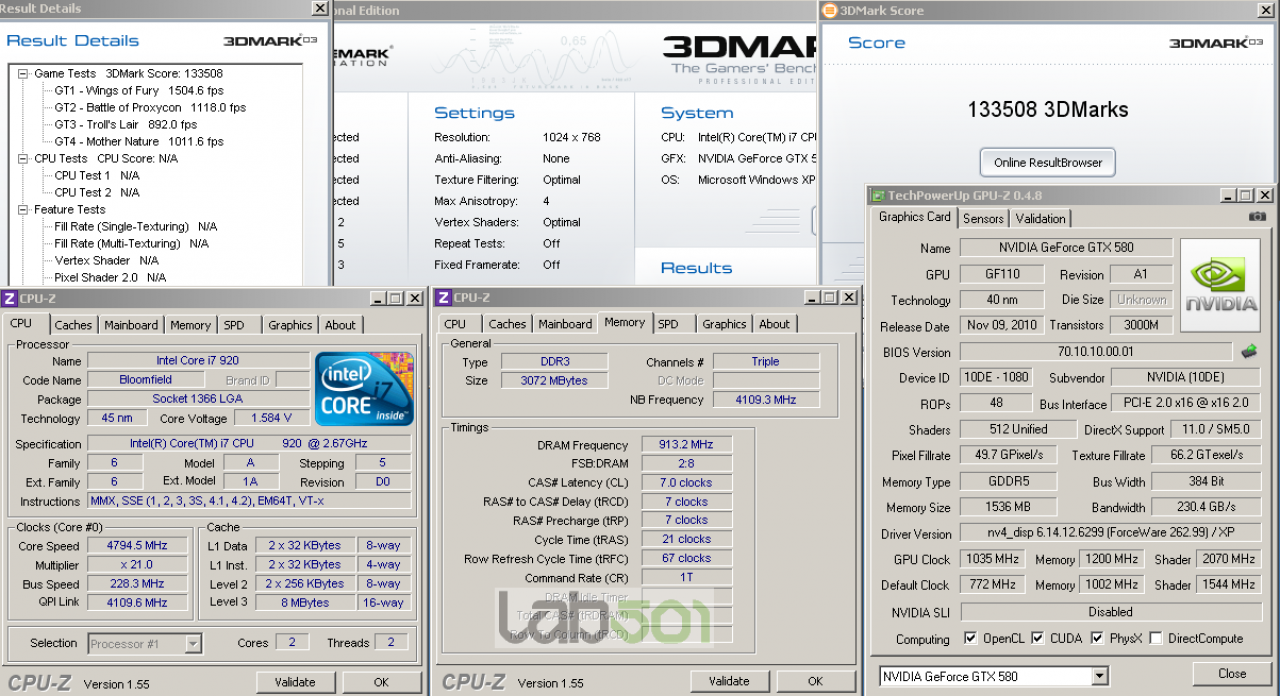Click the GPU Name field NVIDIA GeForce GTX 580
The image size is (1280, 696).
point(1065,247)
